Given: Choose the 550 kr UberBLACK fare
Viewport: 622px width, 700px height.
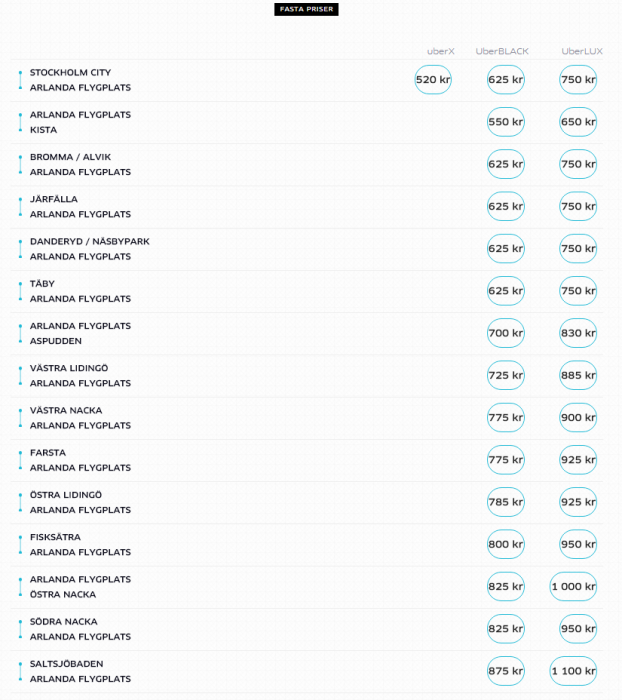Looking at the screenshot, I should pyautogui.click(x=505, y=122).
